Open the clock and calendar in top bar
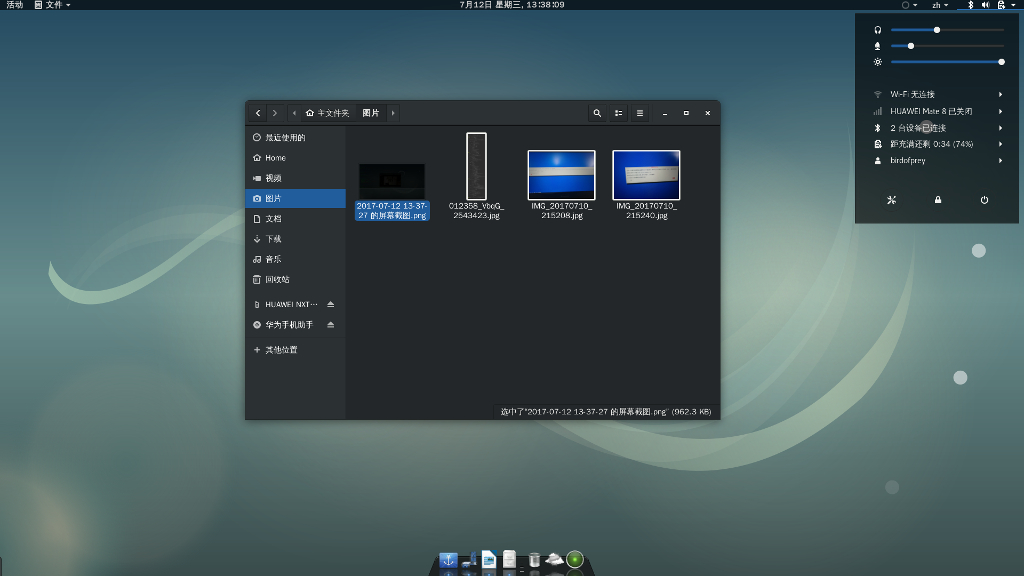This screenshot has width=1024, height=576. [x=512, y=5]
